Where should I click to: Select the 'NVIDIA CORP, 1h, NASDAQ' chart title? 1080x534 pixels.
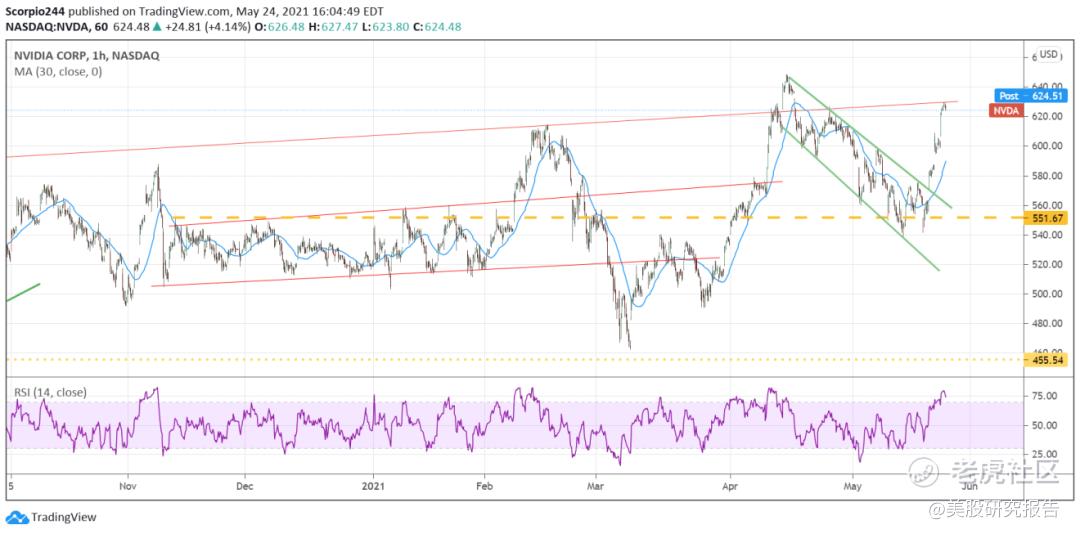click(87, 57)
